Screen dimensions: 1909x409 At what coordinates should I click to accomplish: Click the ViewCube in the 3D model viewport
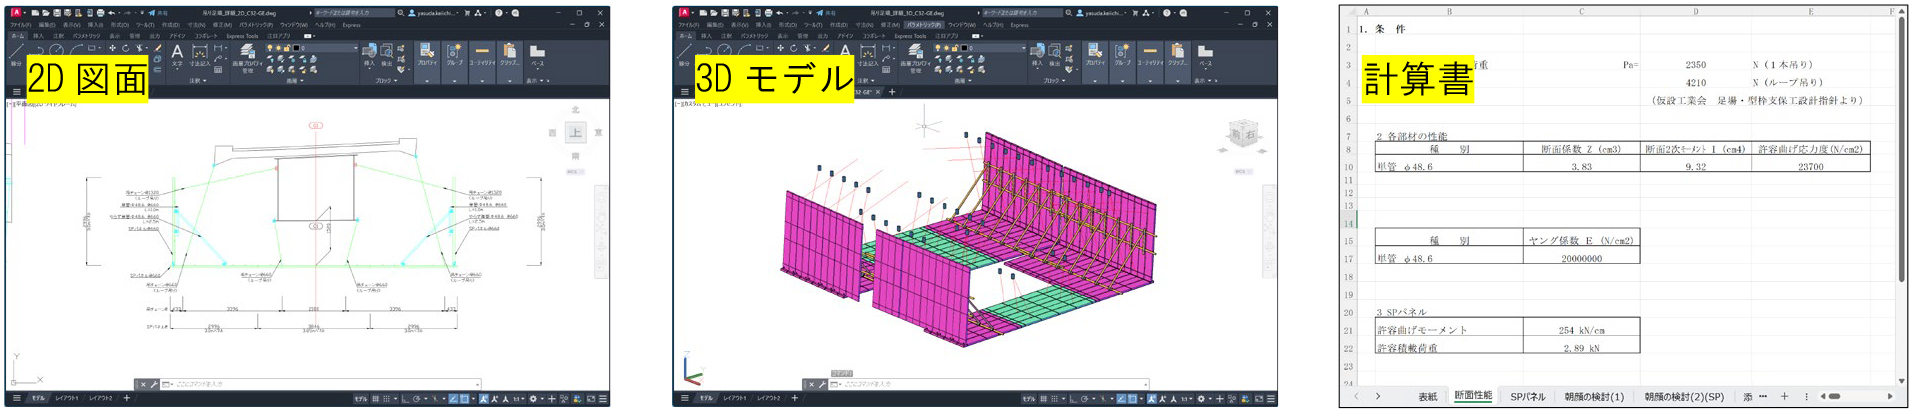(1242, 134)
